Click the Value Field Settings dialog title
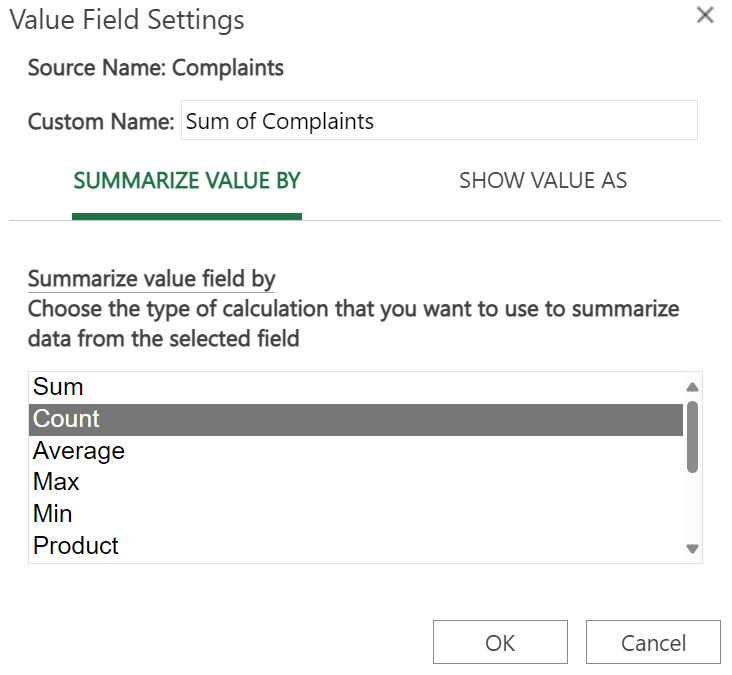The height and width of the screenshot is (675, 732). 127,20
